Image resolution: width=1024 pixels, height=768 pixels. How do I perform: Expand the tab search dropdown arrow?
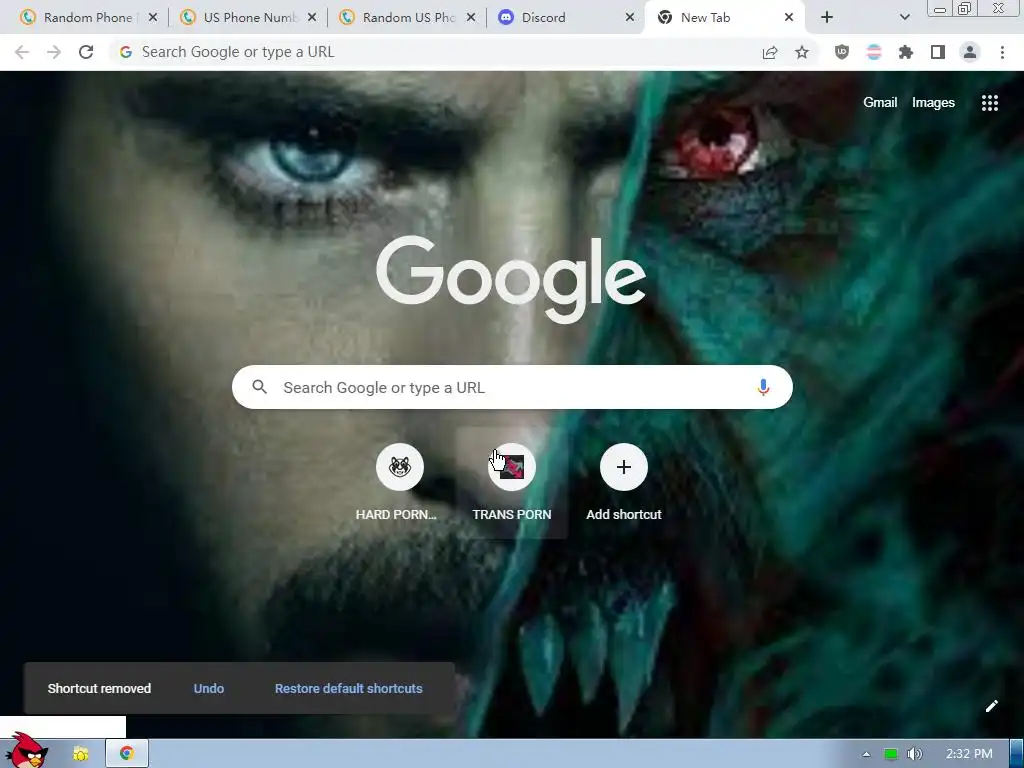904,18
